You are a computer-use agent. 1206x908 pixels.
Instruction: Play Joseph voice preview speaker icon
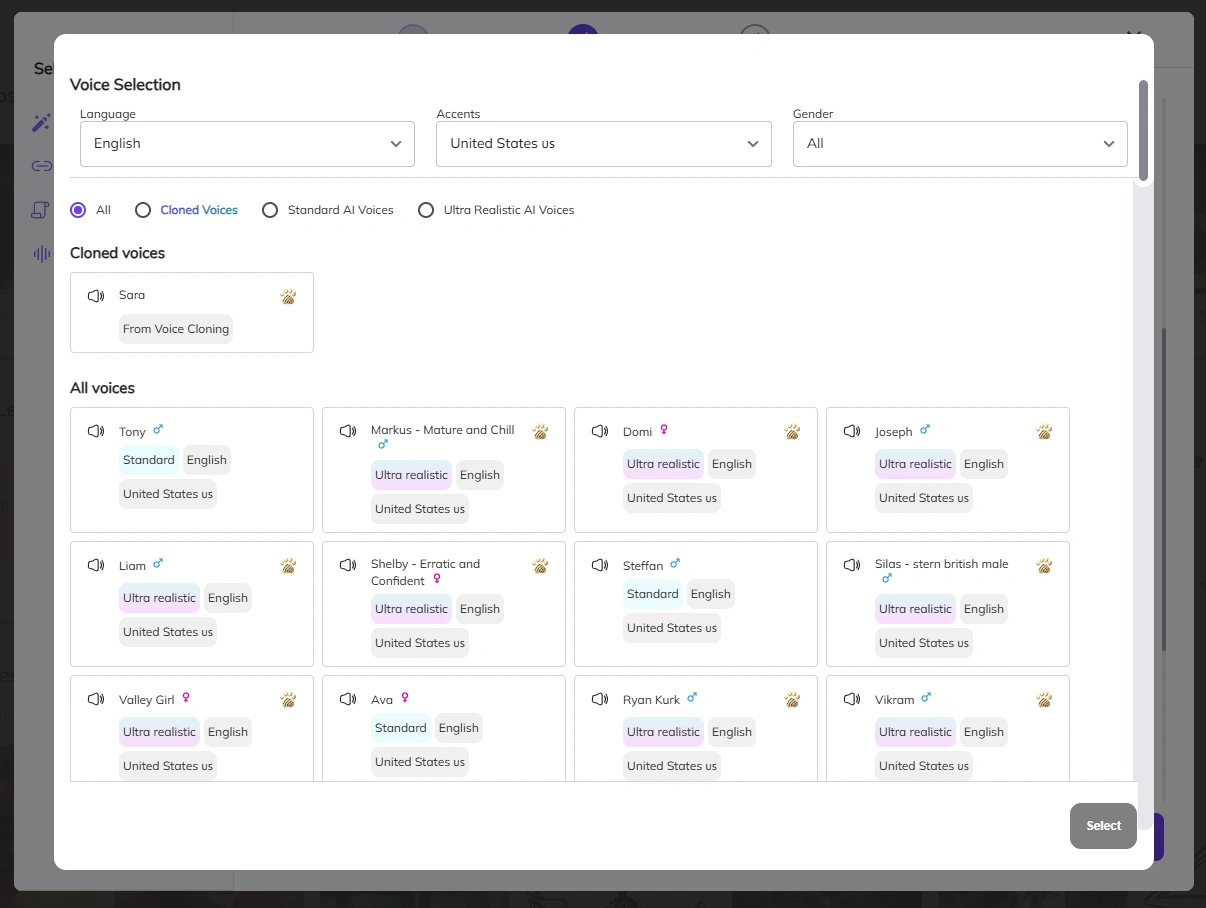(852, 431)
